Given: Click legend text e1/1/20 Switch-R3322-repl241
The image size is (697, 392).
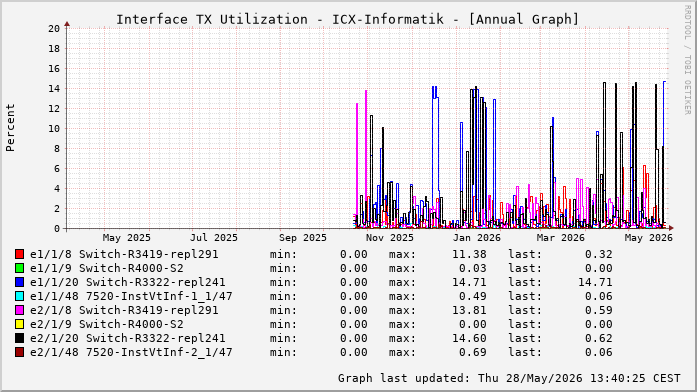Looking at the screenshot, I should pyautogui.click(x=128, y=282).
